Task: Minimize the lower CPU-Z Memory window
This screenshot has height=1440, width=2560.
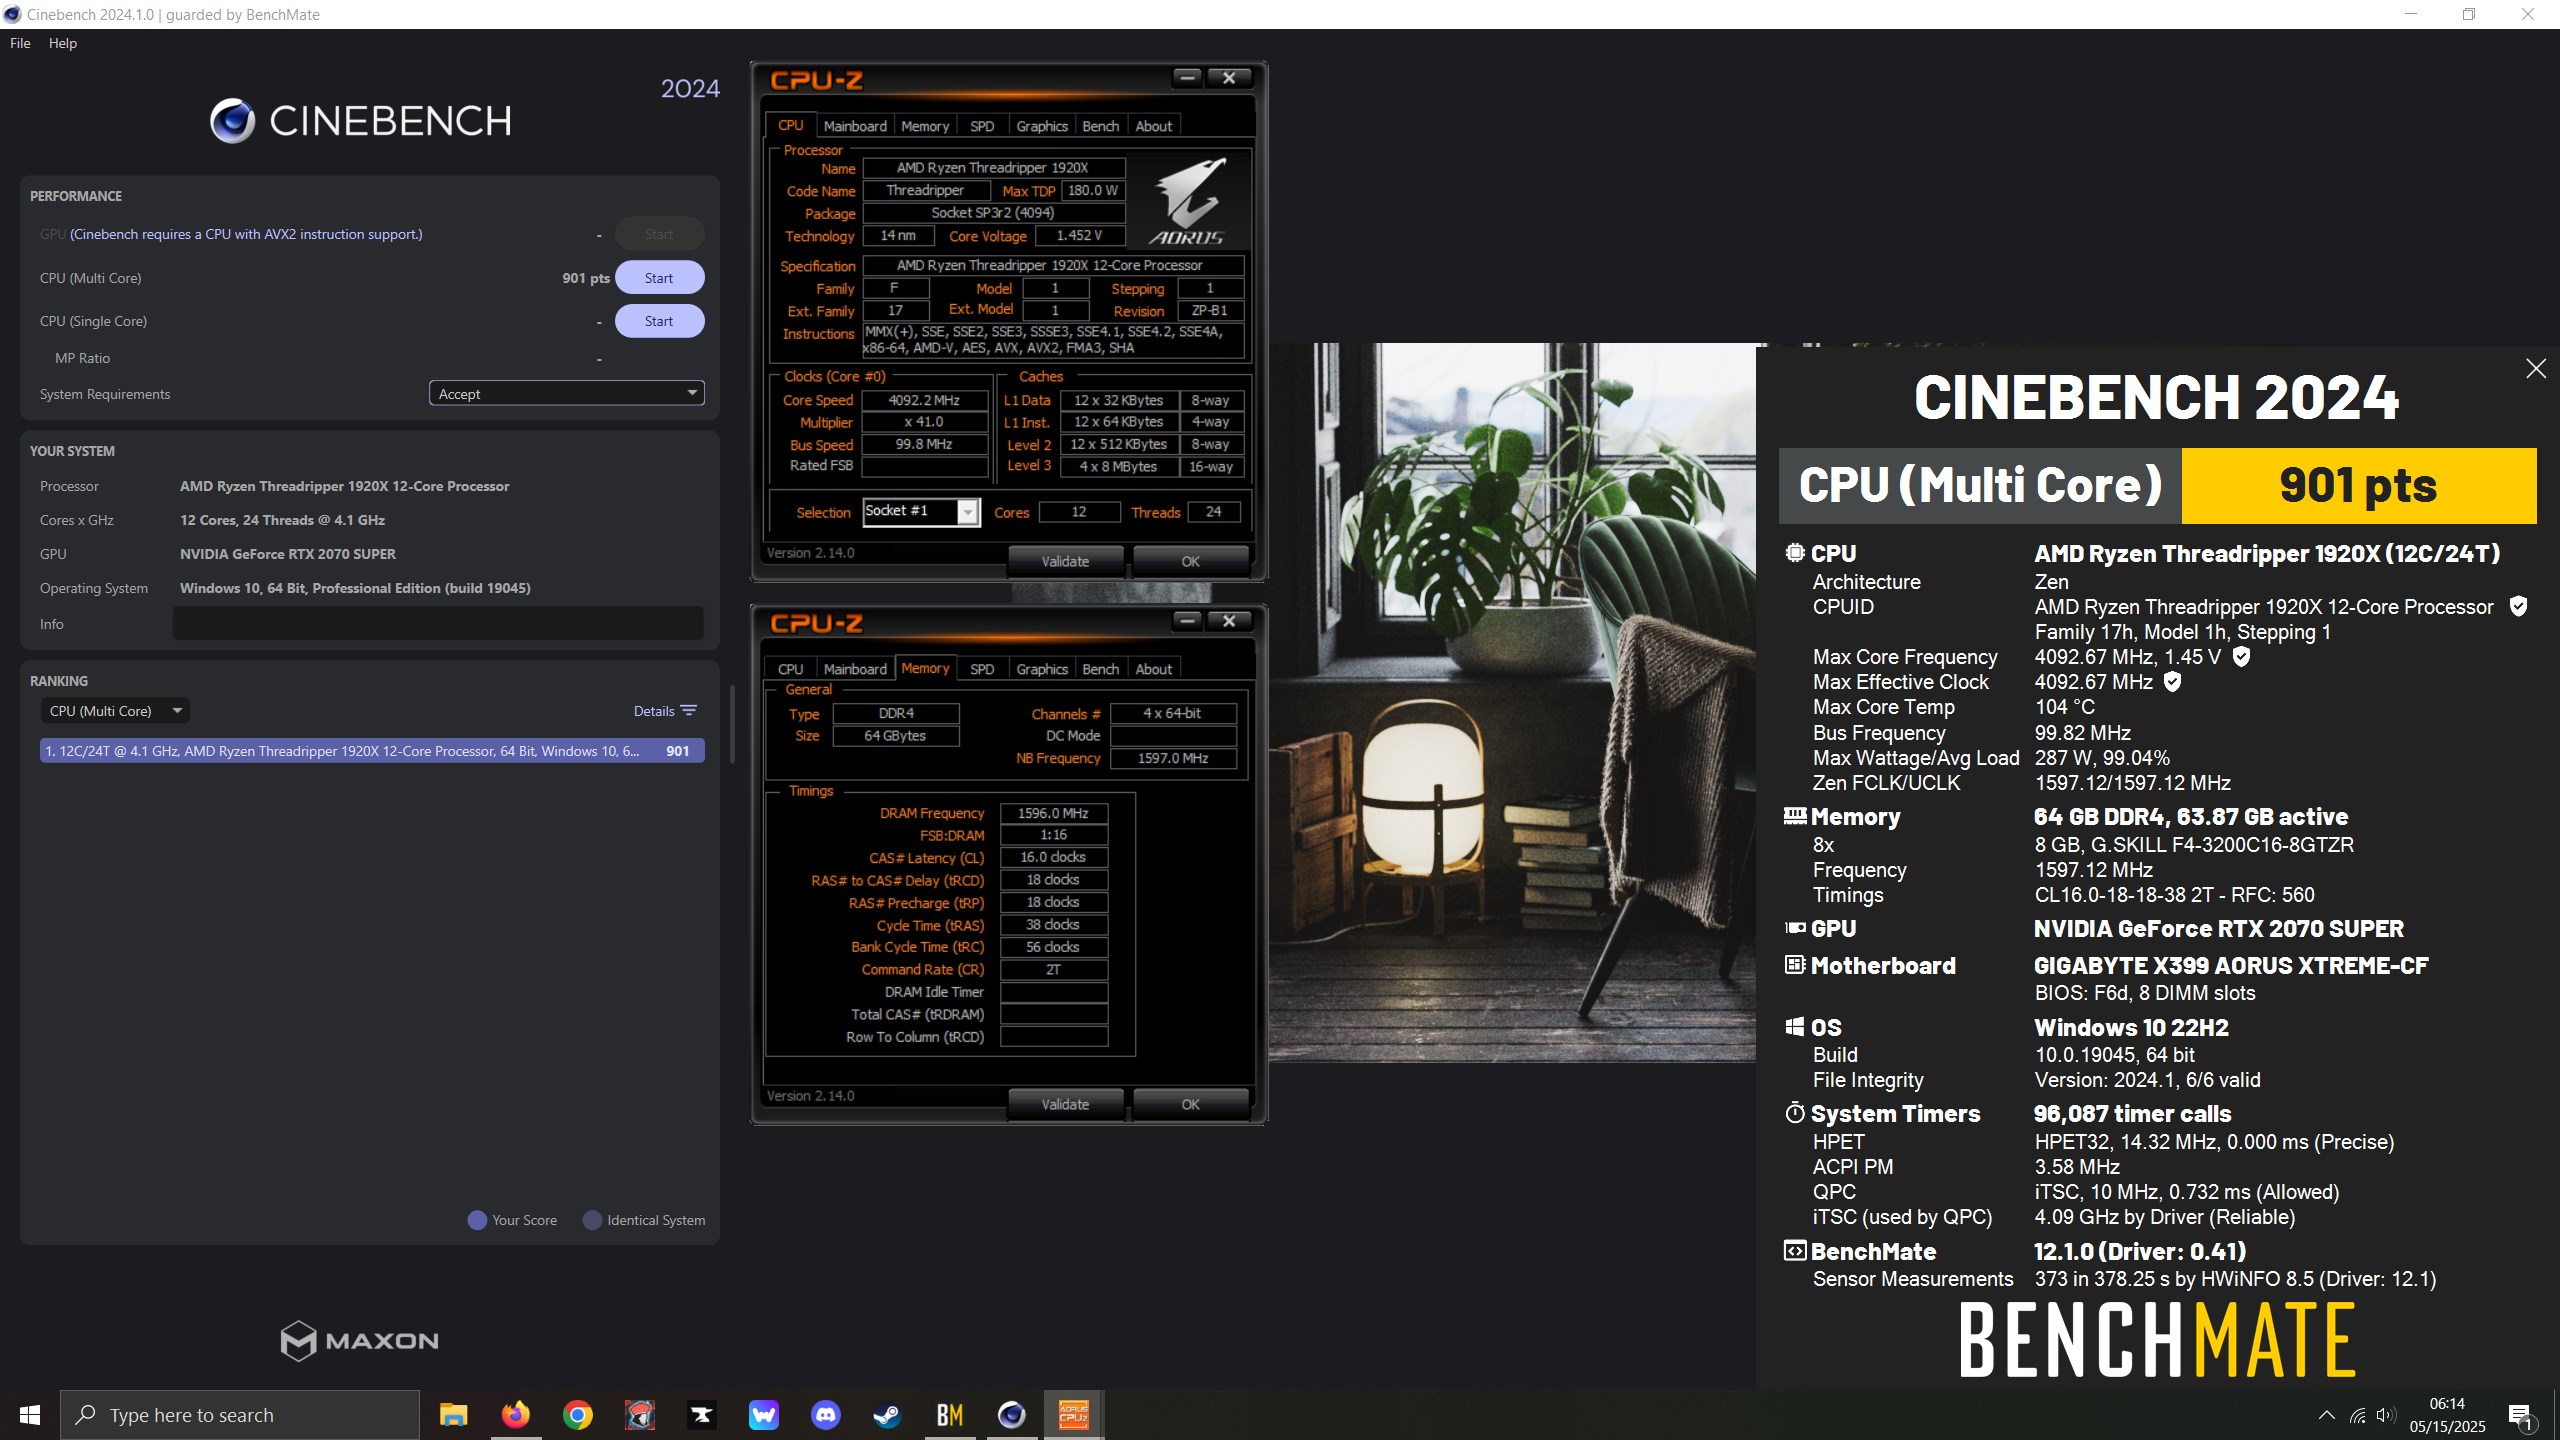Action: pos(1187,620)
